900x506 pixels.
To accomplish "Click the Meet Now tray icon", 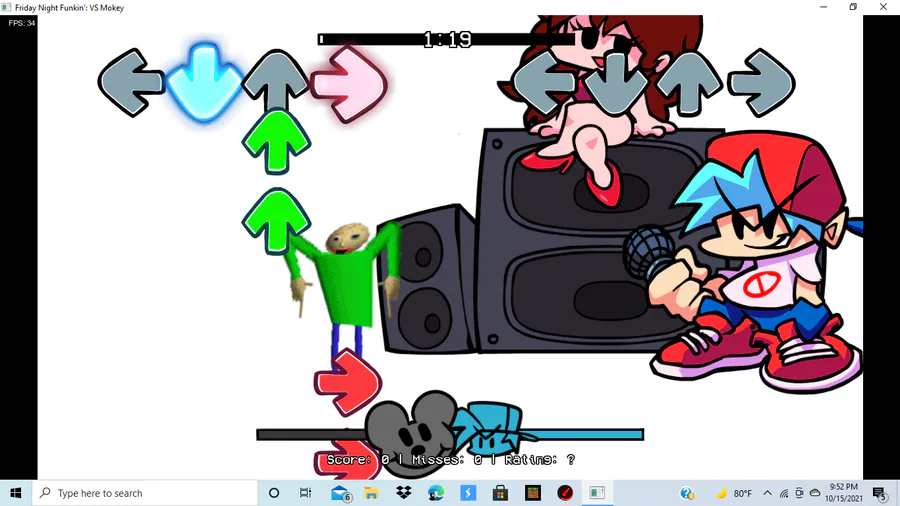I will tap(799, 493).
